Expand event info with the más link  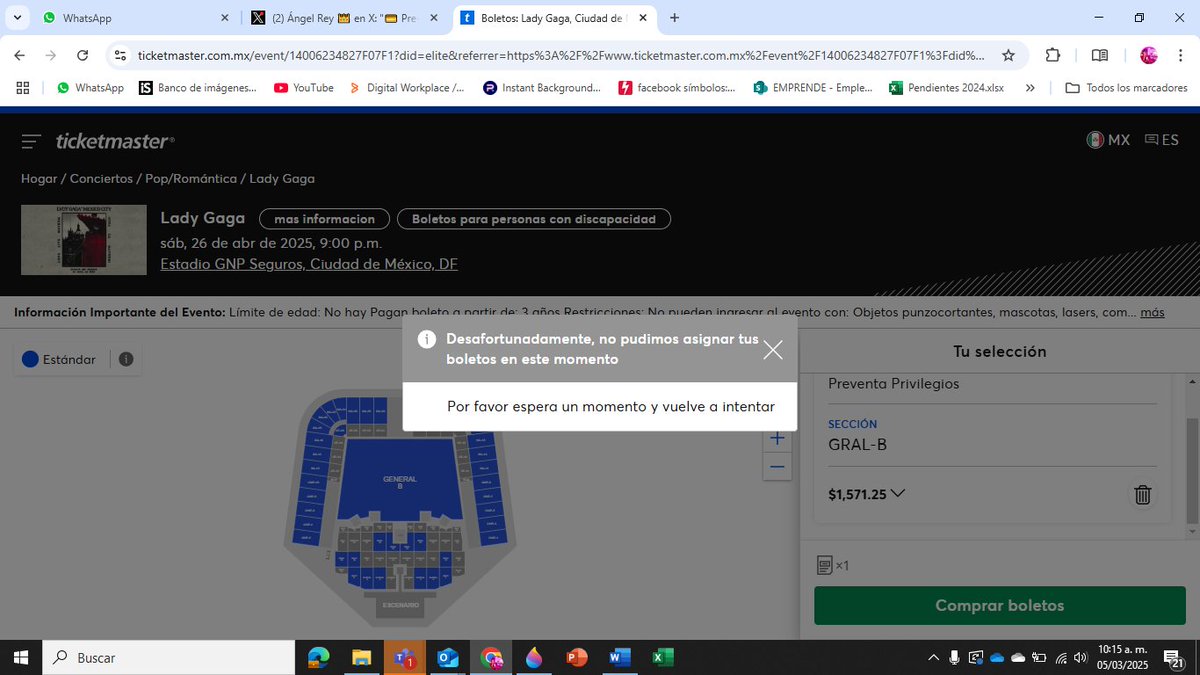(x=1152, y=312)
